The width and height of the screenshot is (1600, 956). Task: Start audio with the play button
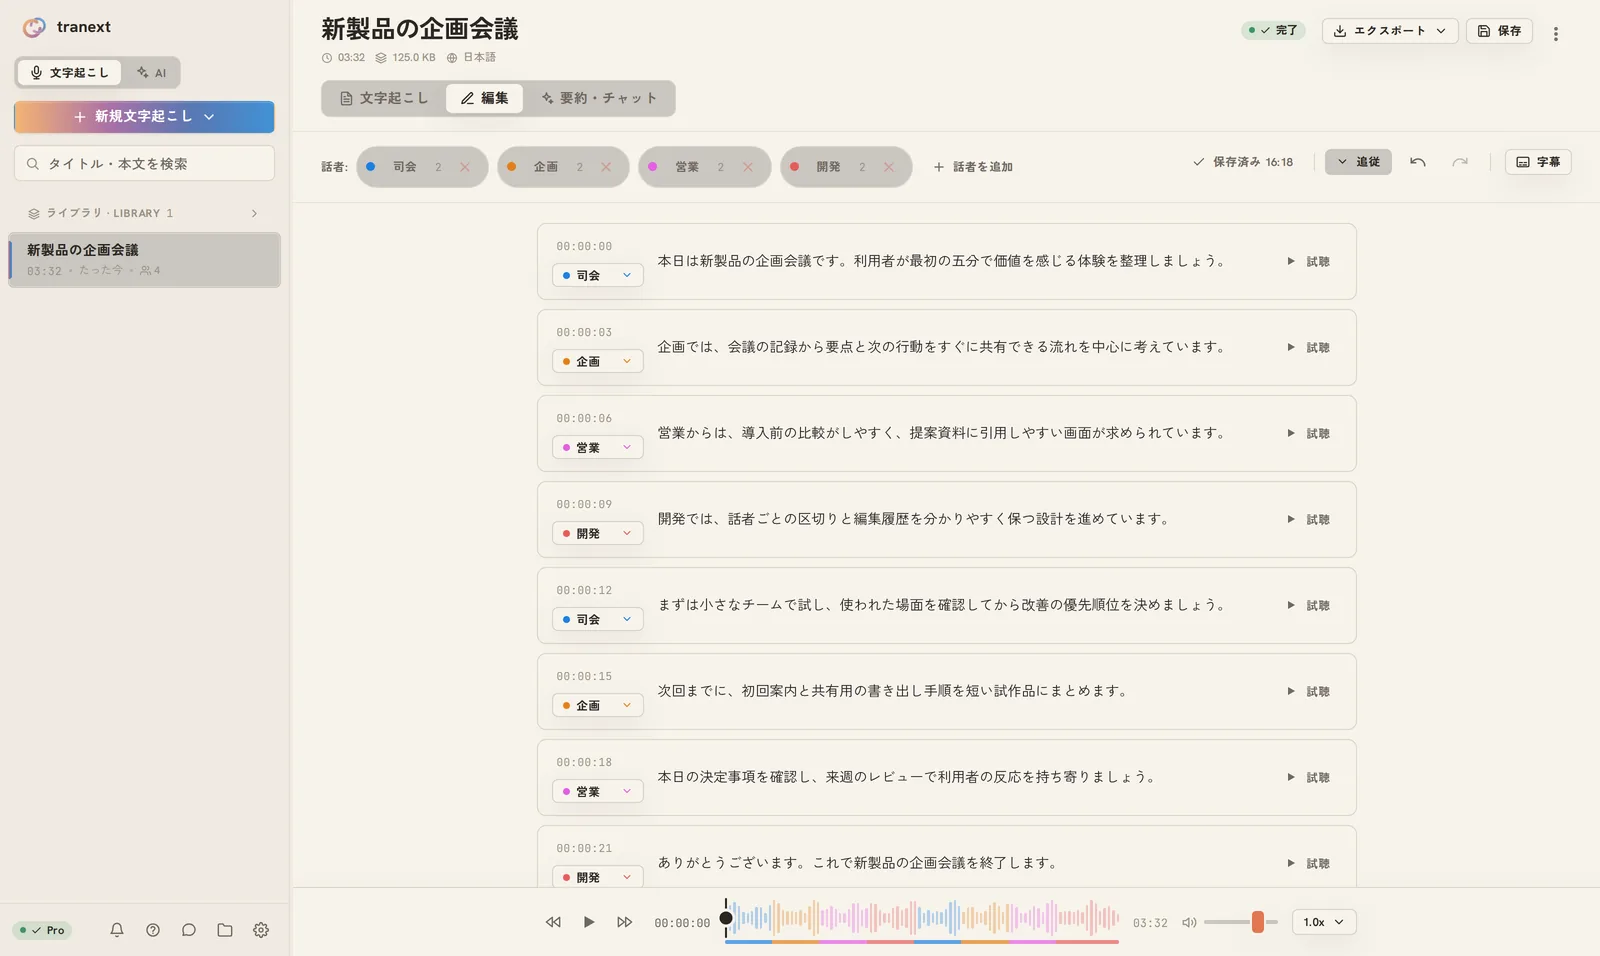coord(589,922)
